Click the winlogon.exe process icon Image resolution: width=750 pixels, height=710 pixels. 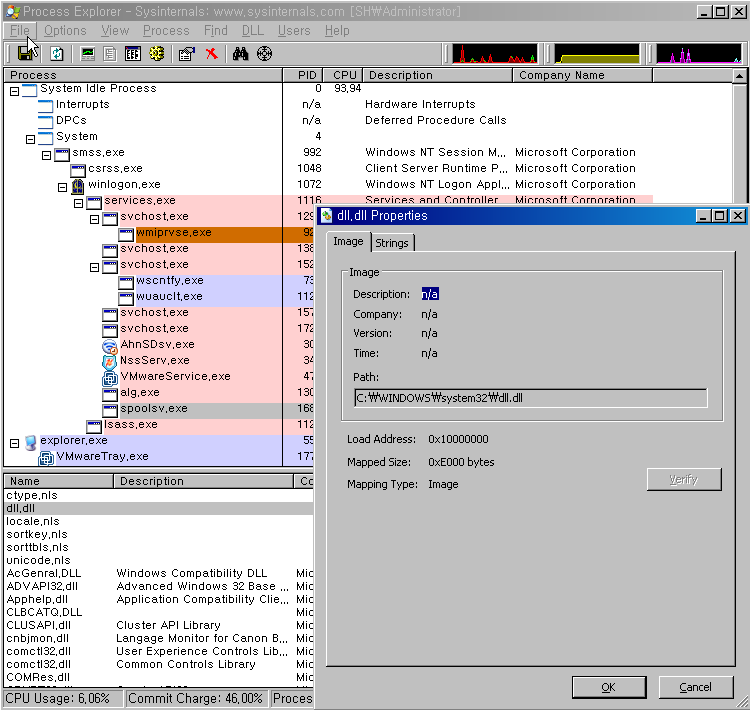tap(77, 187)
